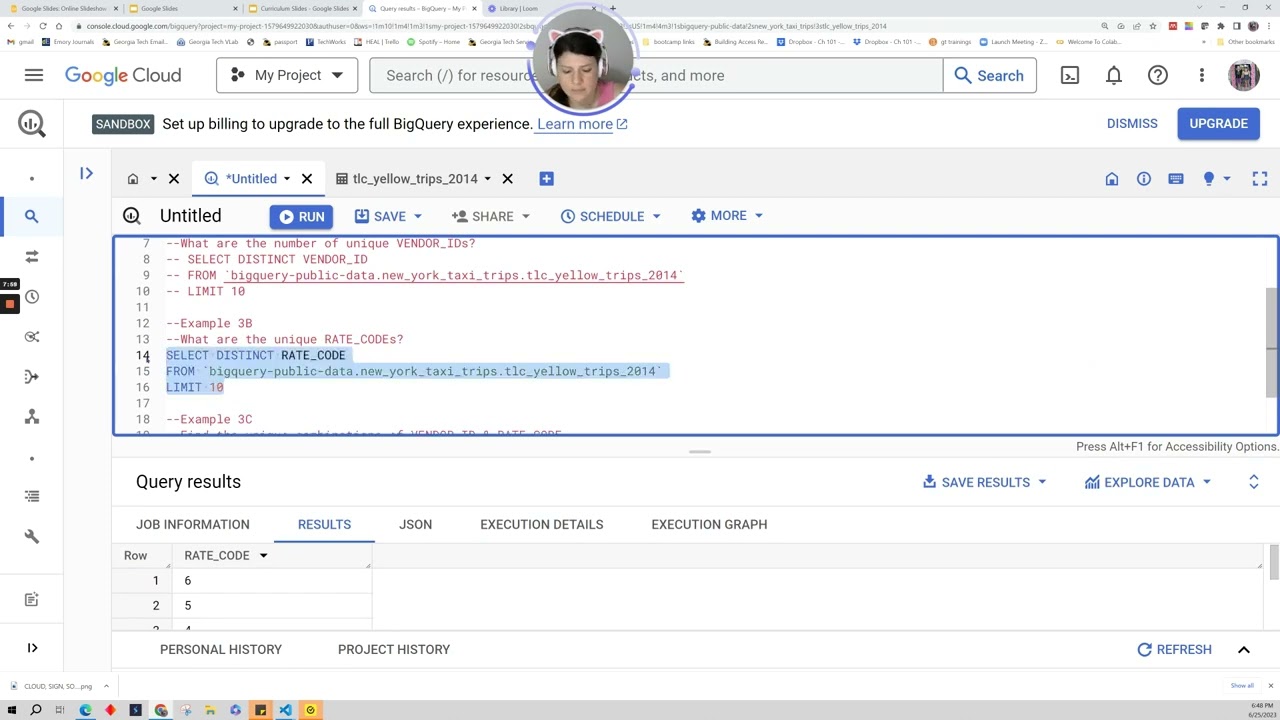Switch to EXECUTION DETAILS tab
The width and height of the screenshot is (1280, 720).
coord(542,524)
